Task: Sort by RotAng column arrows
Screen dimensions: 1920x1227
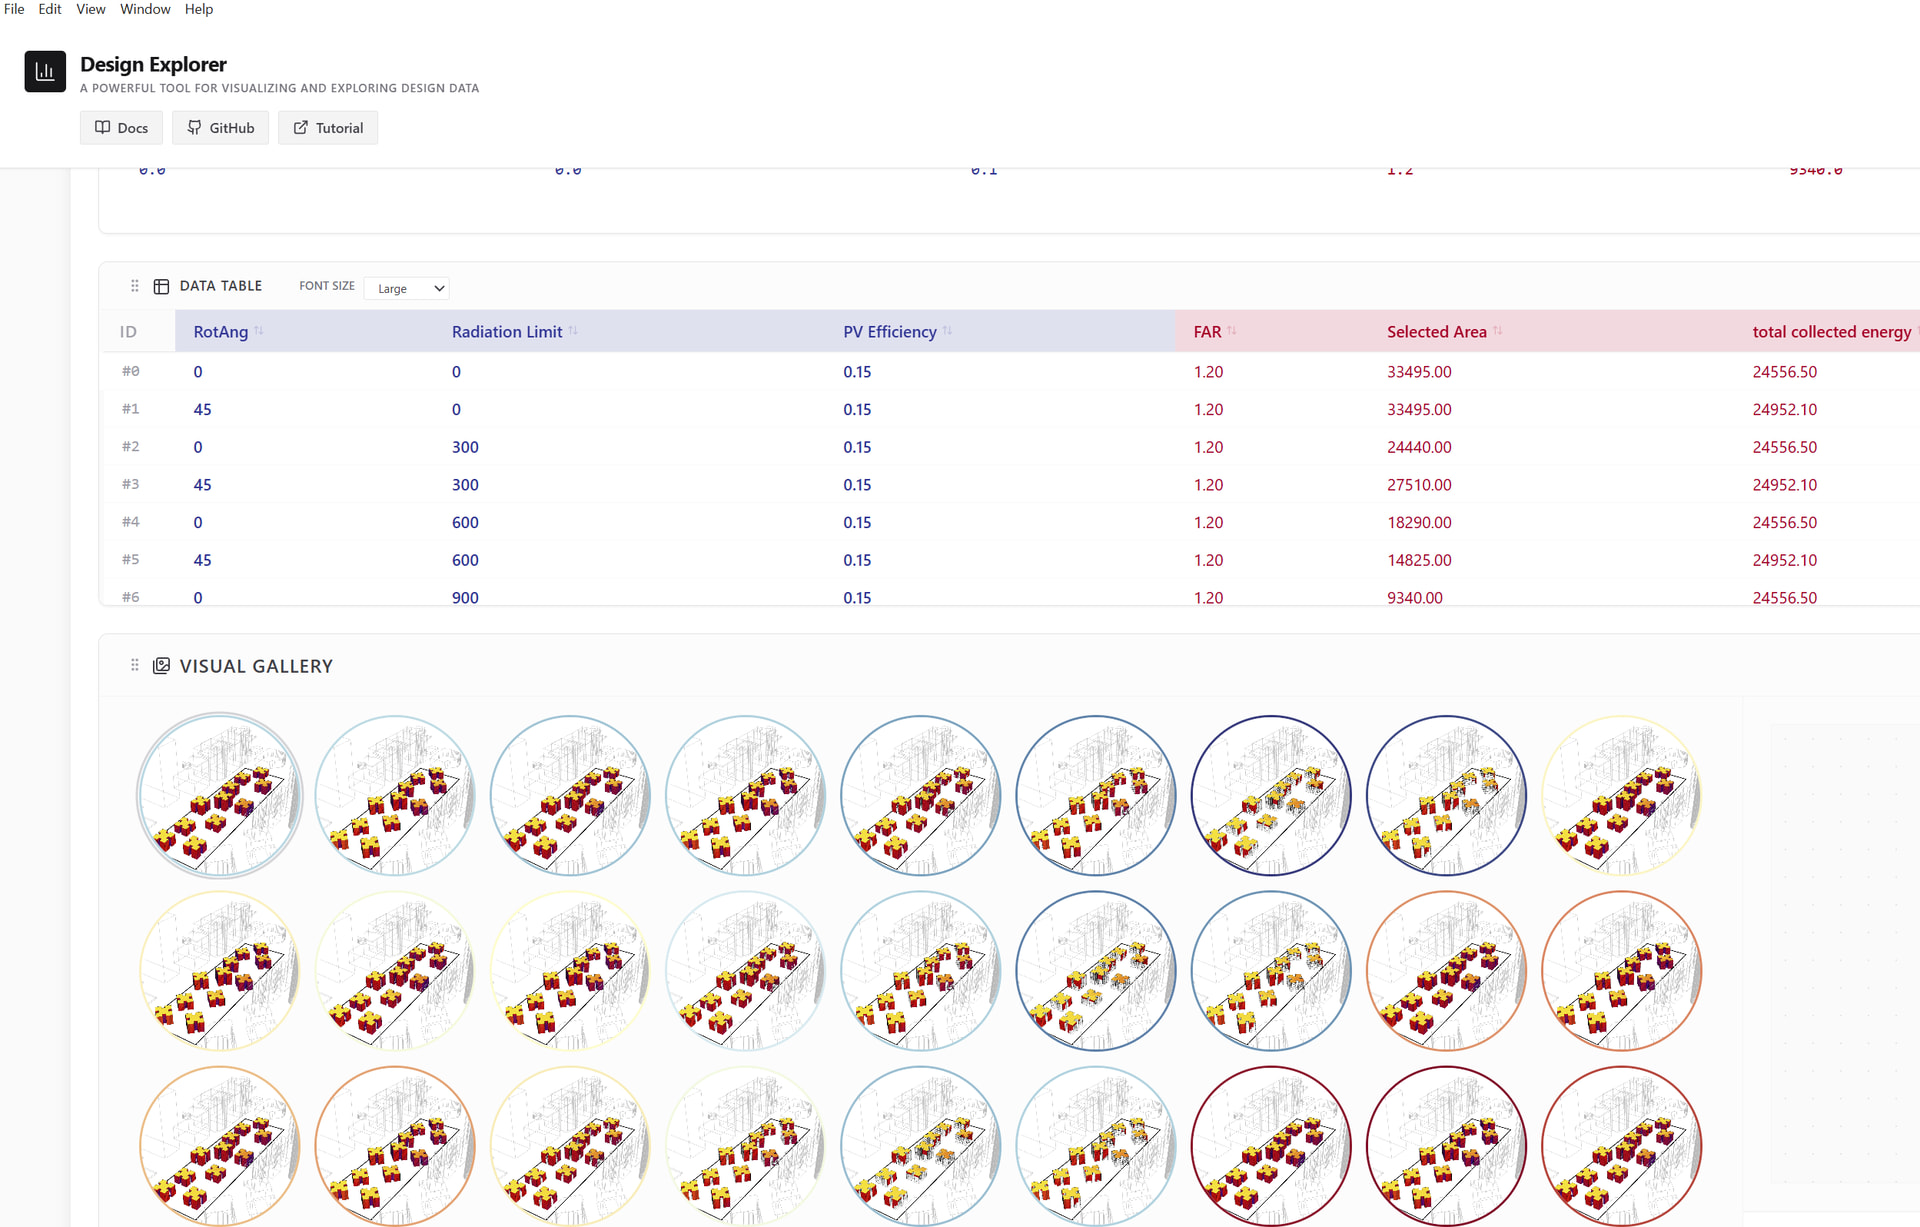Action: tap(259, 331)
